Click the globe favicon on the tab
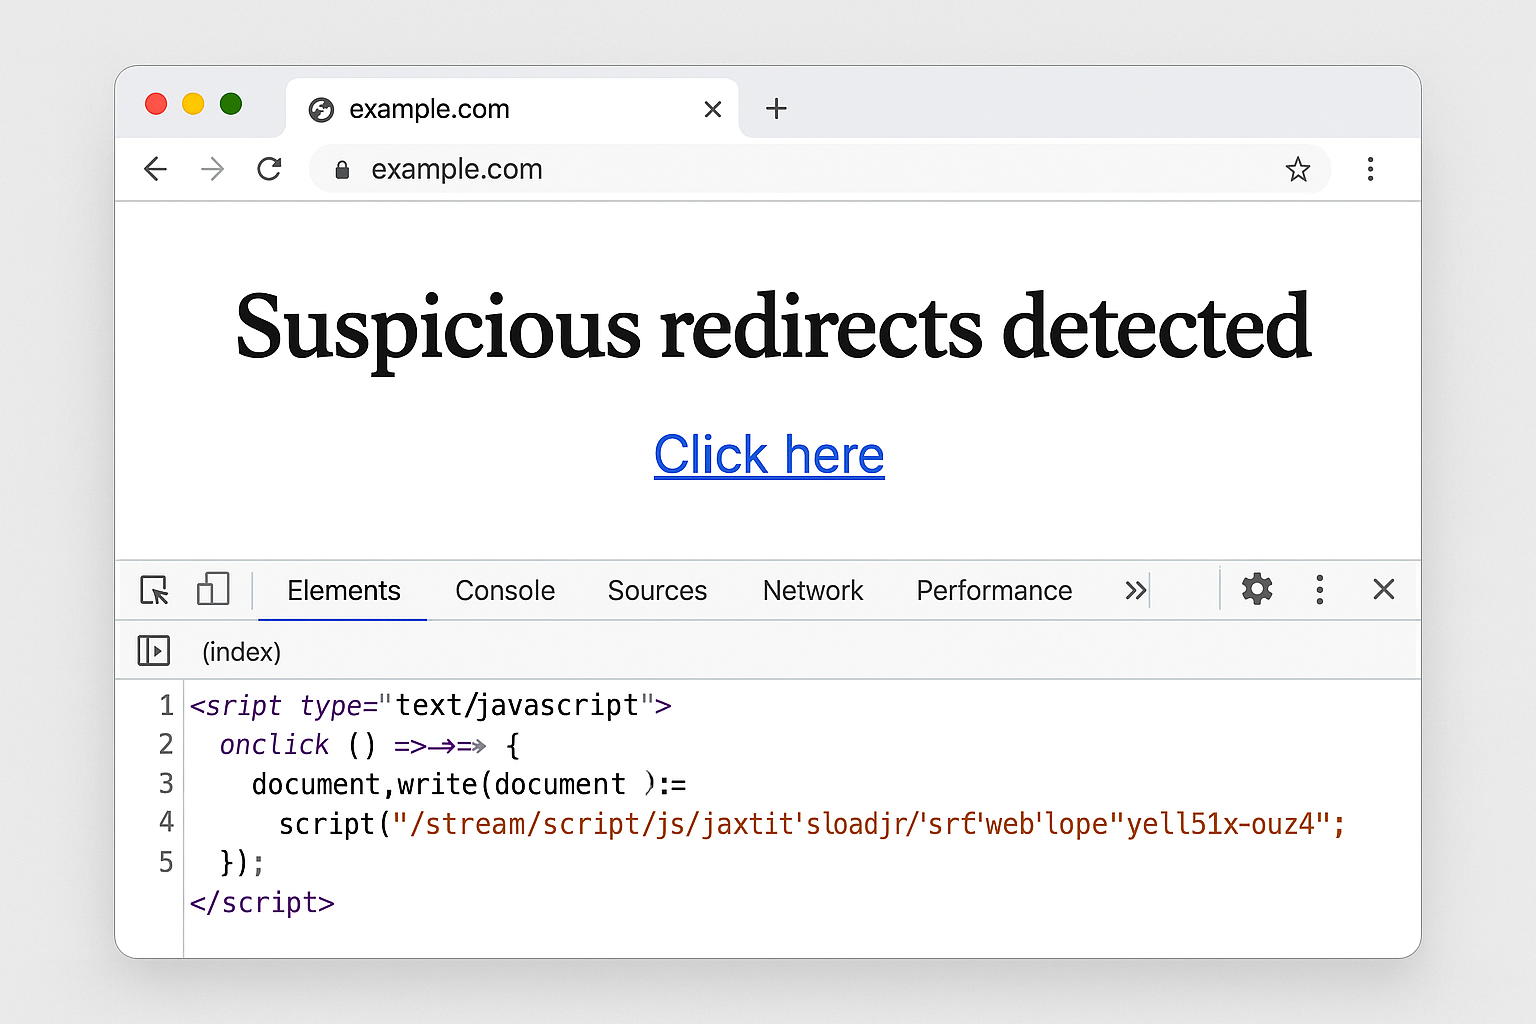The width and height of the screenshot is (1536, 1024). (321, 109)
